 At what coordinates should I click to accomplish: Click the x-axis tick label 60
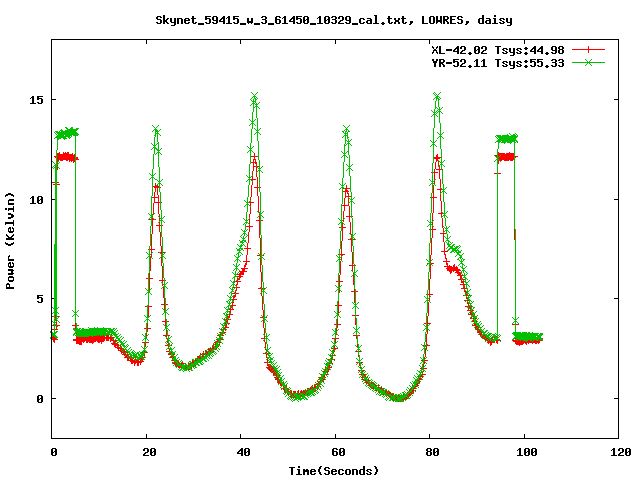click(338, 452)
